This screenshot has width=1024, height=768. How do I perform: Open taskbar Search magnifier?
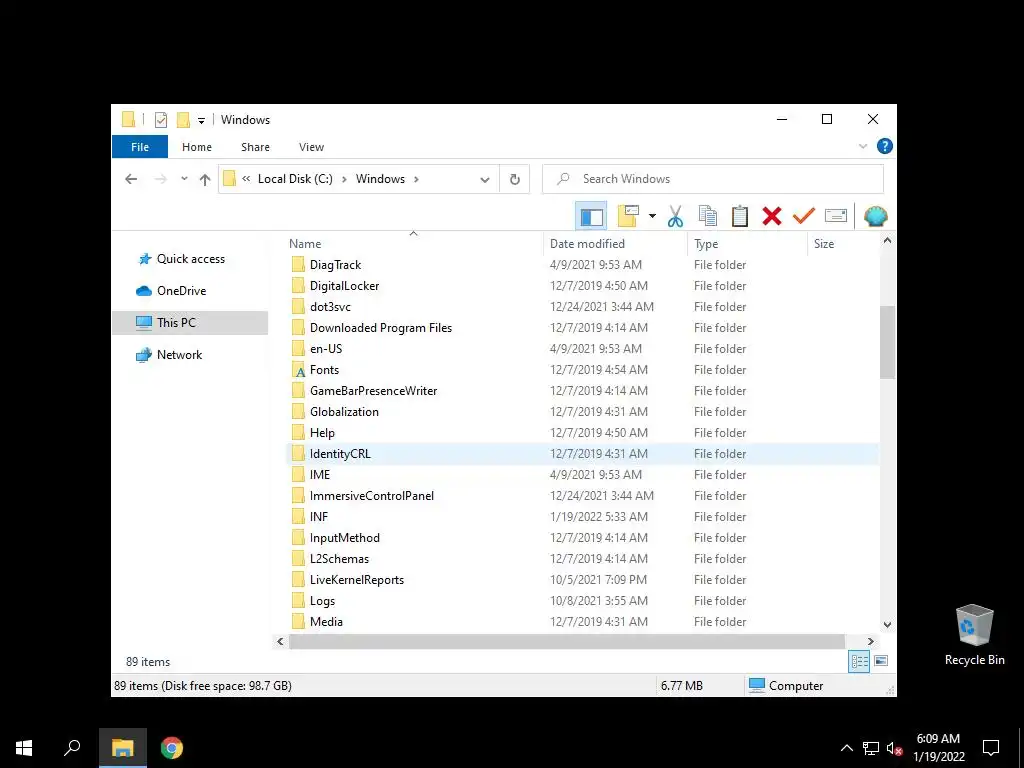[x=72, y=748]
